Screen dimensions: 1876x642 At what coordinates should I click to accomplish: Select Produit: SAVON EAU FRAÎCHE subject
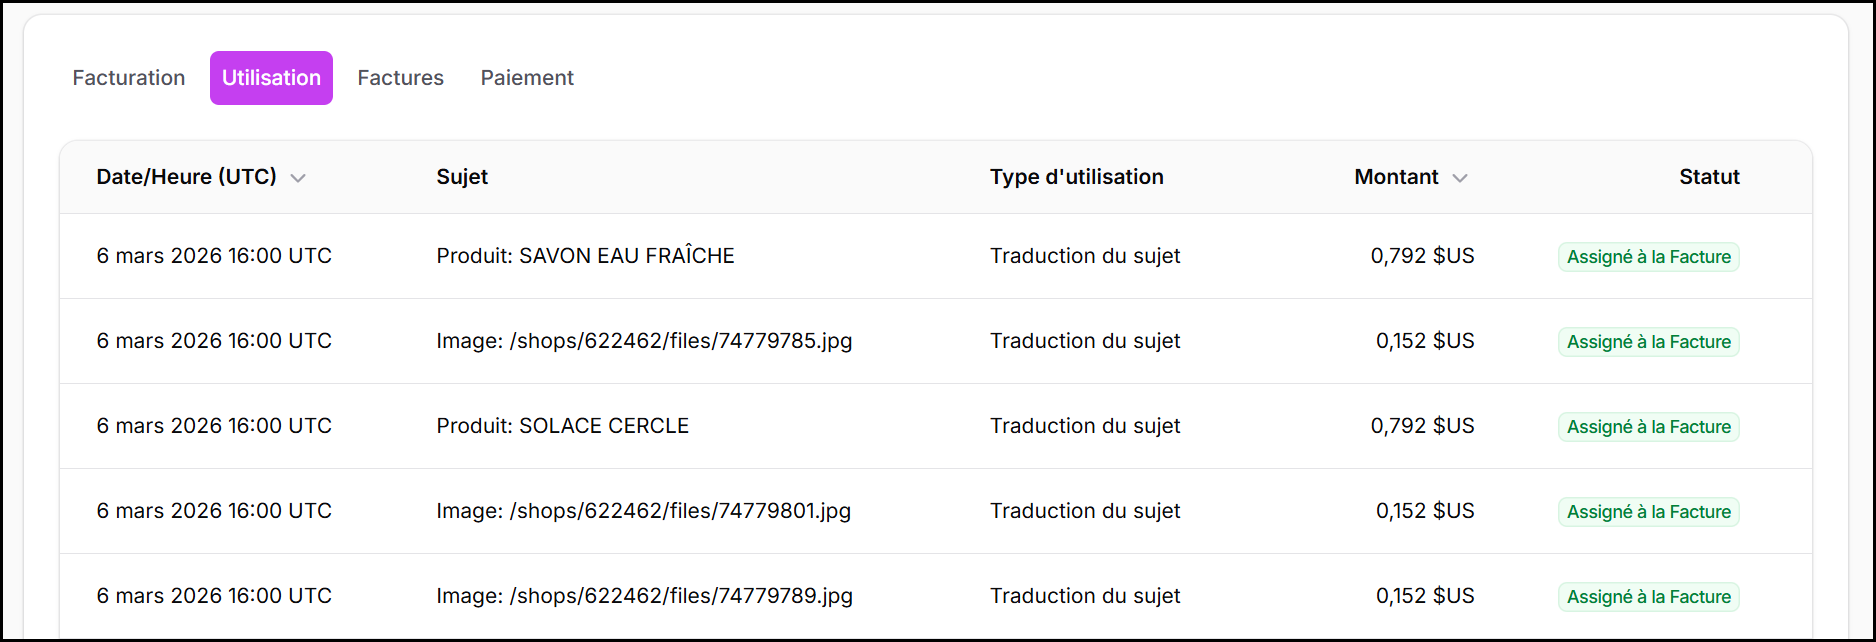point(585,256)
